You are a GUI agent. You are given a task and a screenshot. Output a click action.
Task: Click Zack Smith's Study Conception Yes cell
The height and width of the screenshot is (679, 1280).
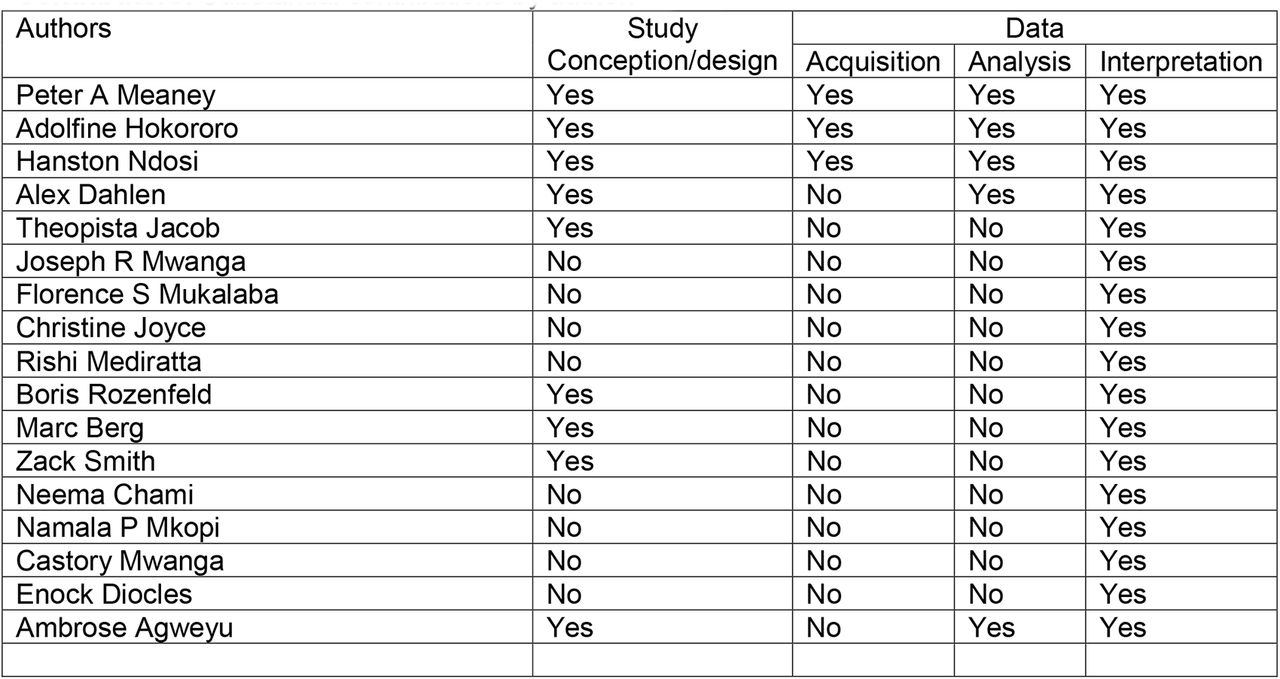point(662,460)
